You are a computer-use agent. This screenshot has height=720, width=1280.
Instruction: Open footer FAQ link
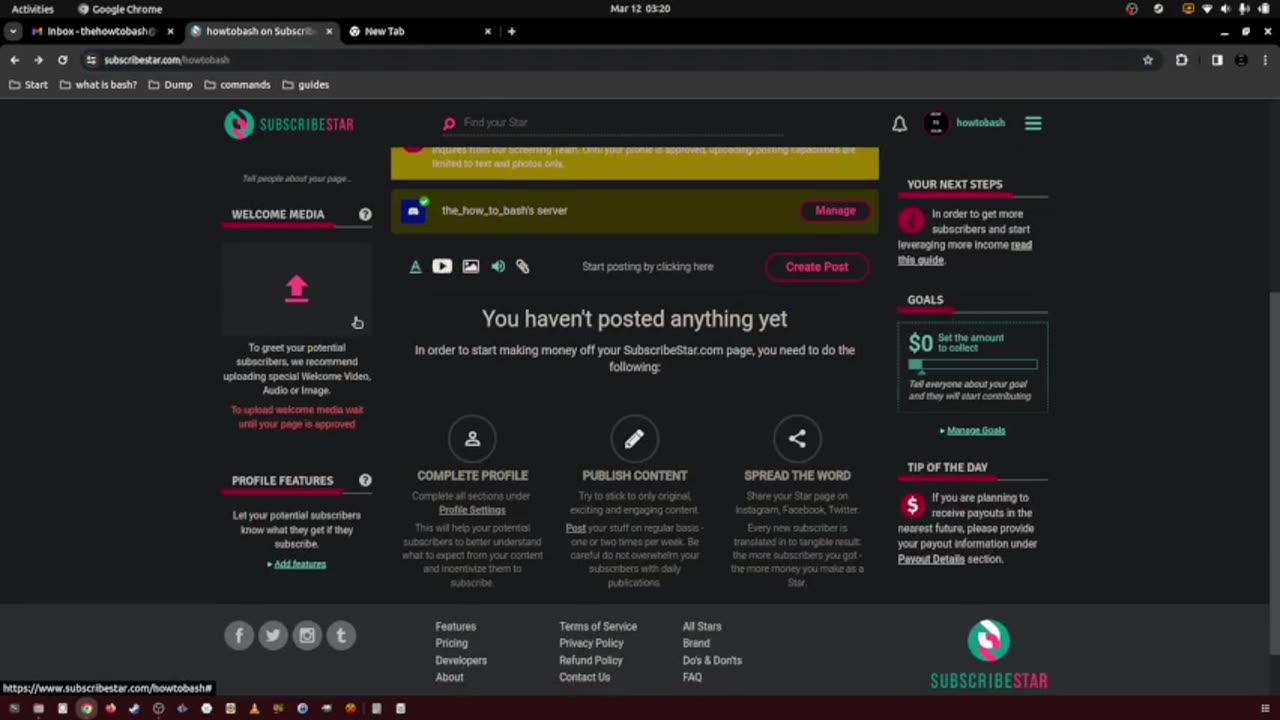(x=692, y=677)
